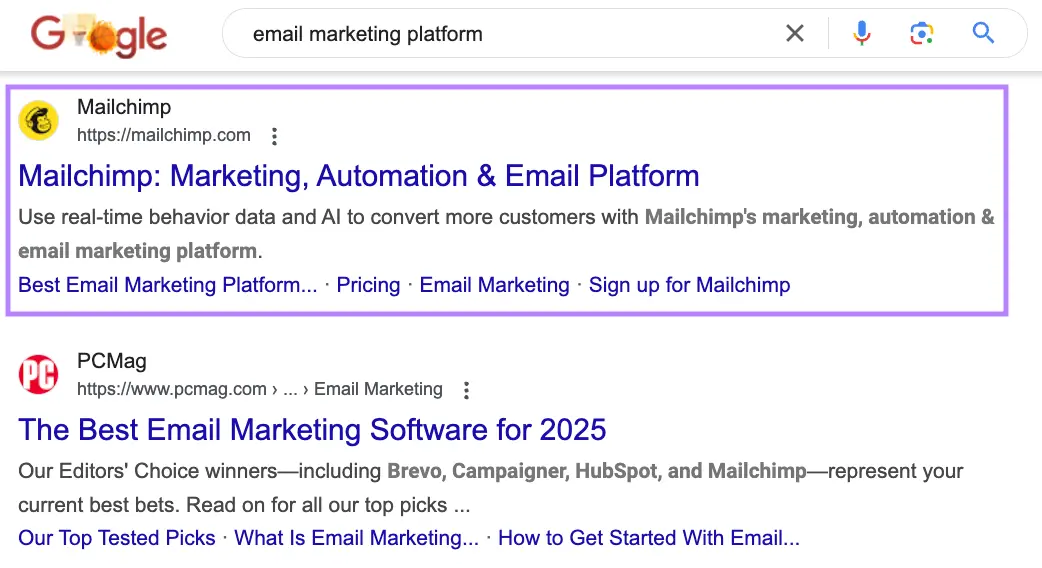Open three-dot menu for PCMag result
Screen dimensions: 1042x568
[466, 390]
